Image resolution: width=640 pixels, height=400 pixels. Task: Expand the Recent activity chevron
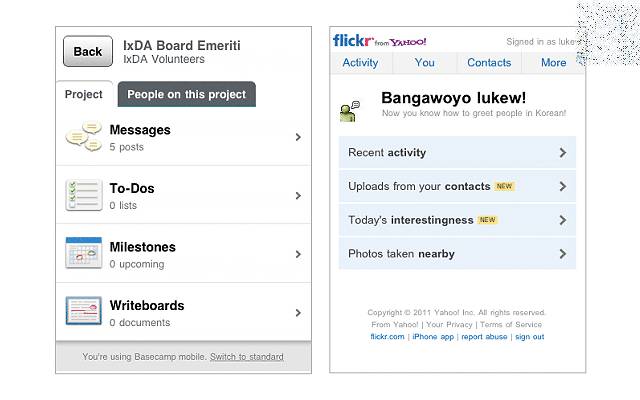tap(563, 153)
